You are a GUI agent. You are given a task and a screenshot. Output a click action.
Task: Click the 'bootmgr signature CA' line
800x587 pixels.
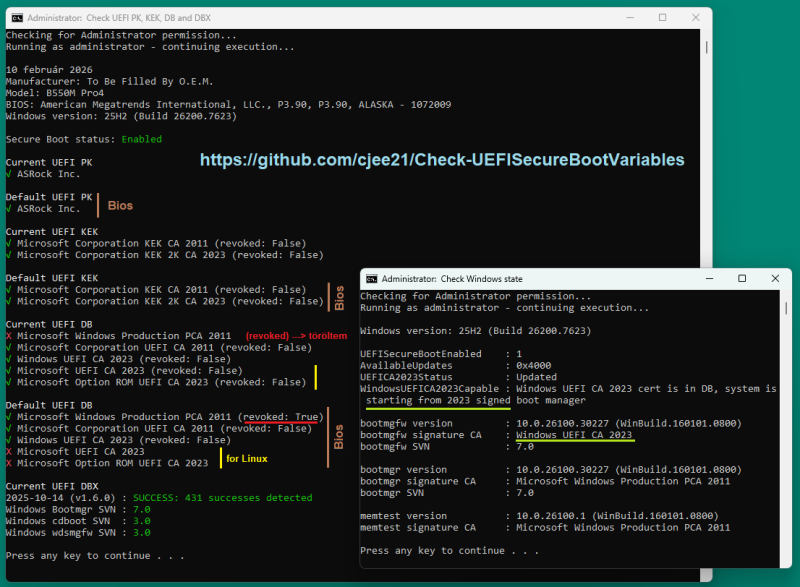pos(545,481)
